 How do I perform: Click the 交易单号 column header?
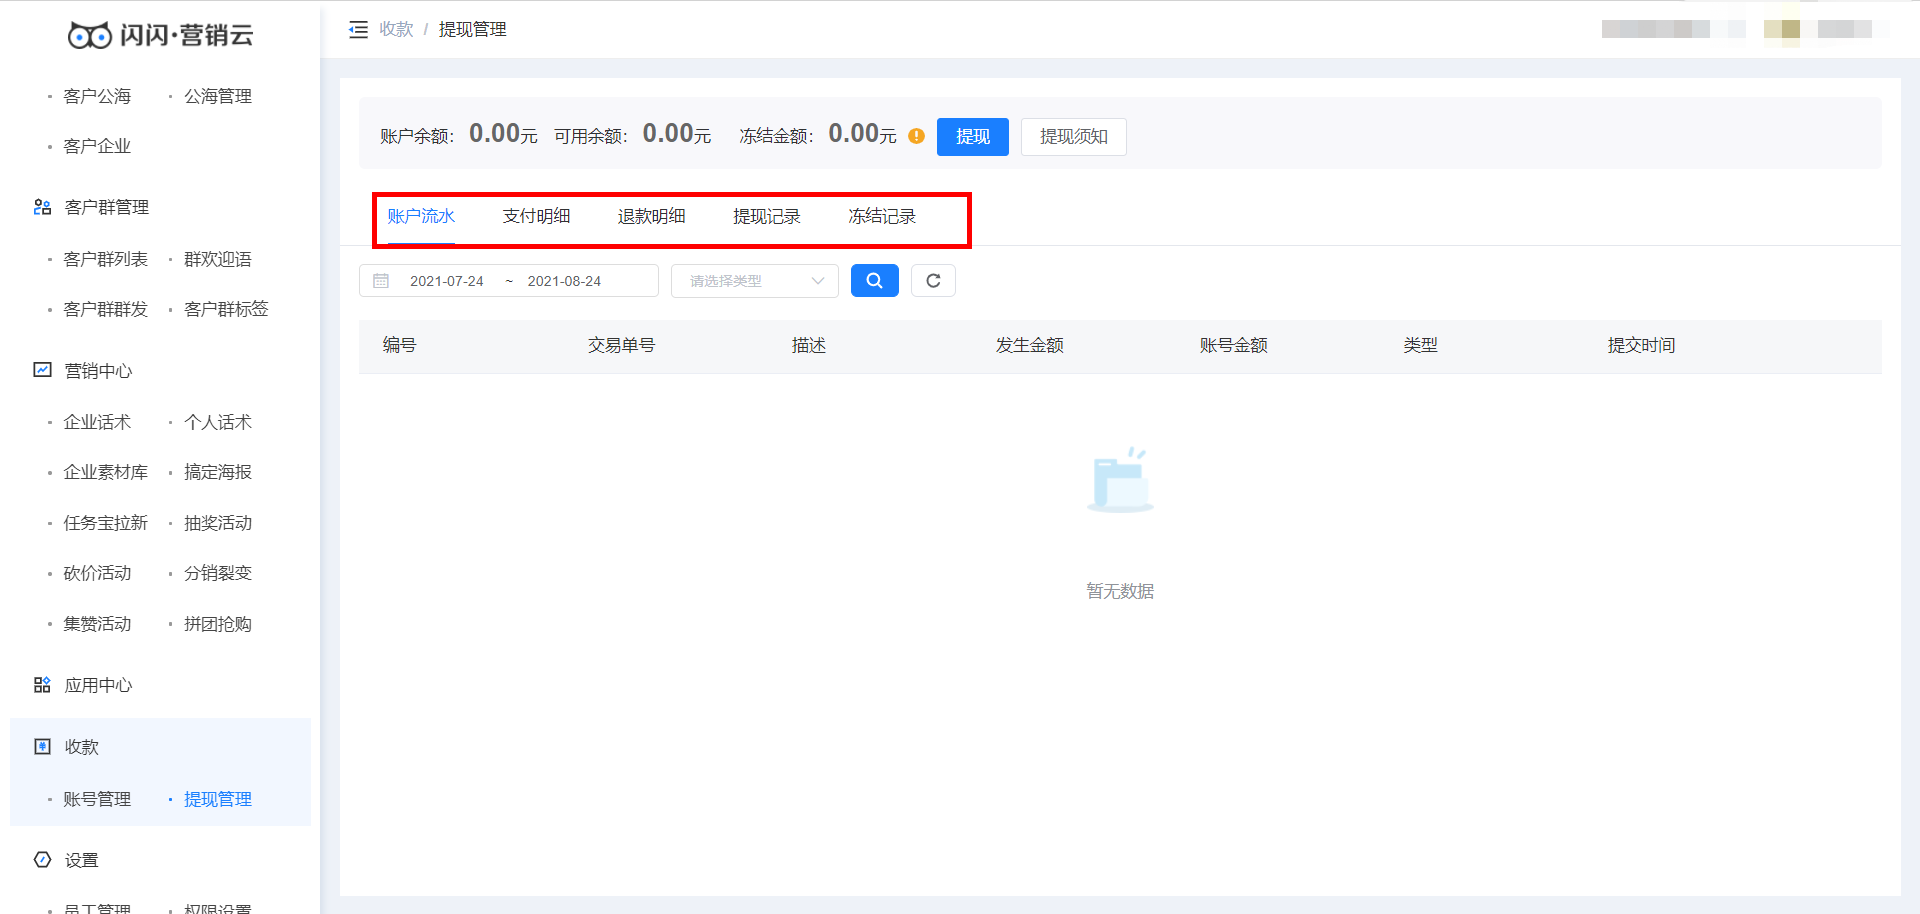(621, 345)
